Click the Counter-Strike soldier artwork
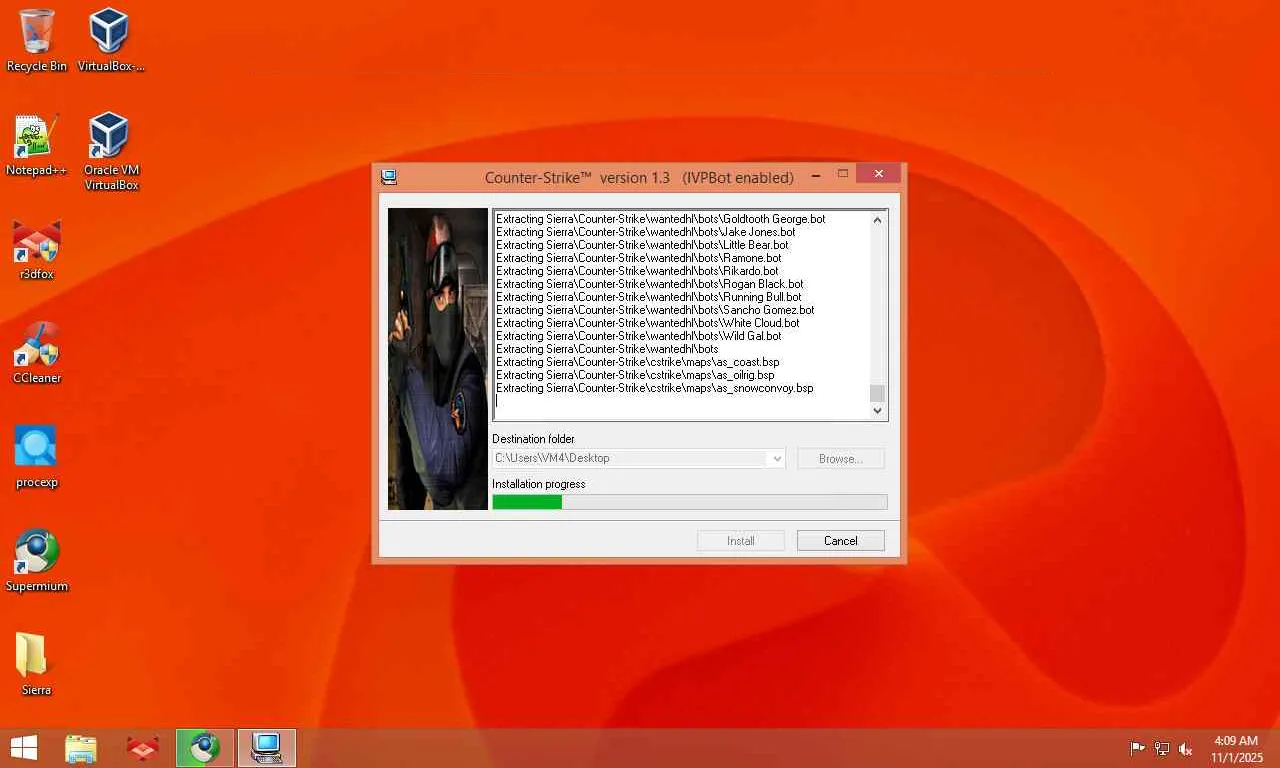 pyautogui.click(x=438, y=359)
